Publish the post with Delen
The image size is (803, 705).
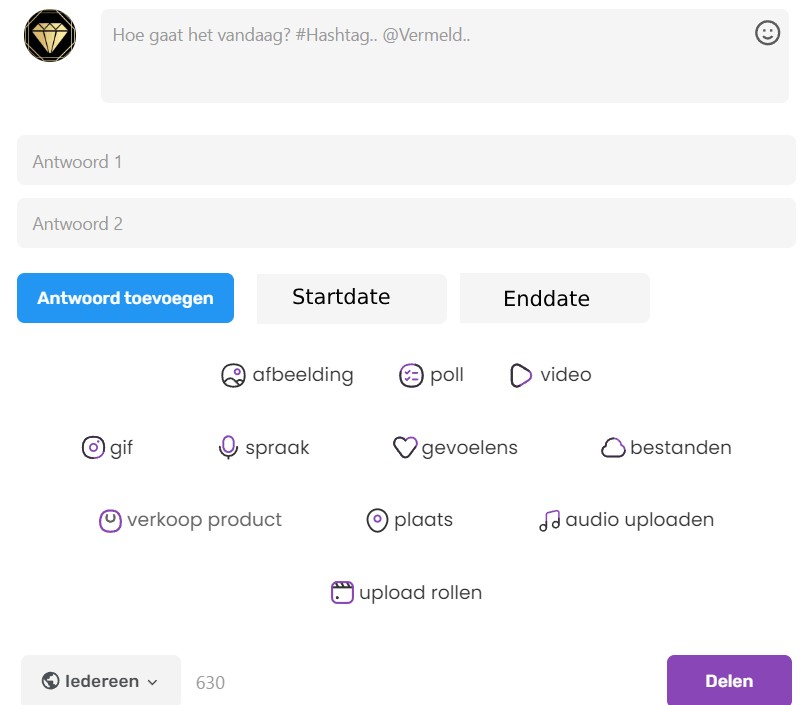pyautogui.click(x=729, y=680)
